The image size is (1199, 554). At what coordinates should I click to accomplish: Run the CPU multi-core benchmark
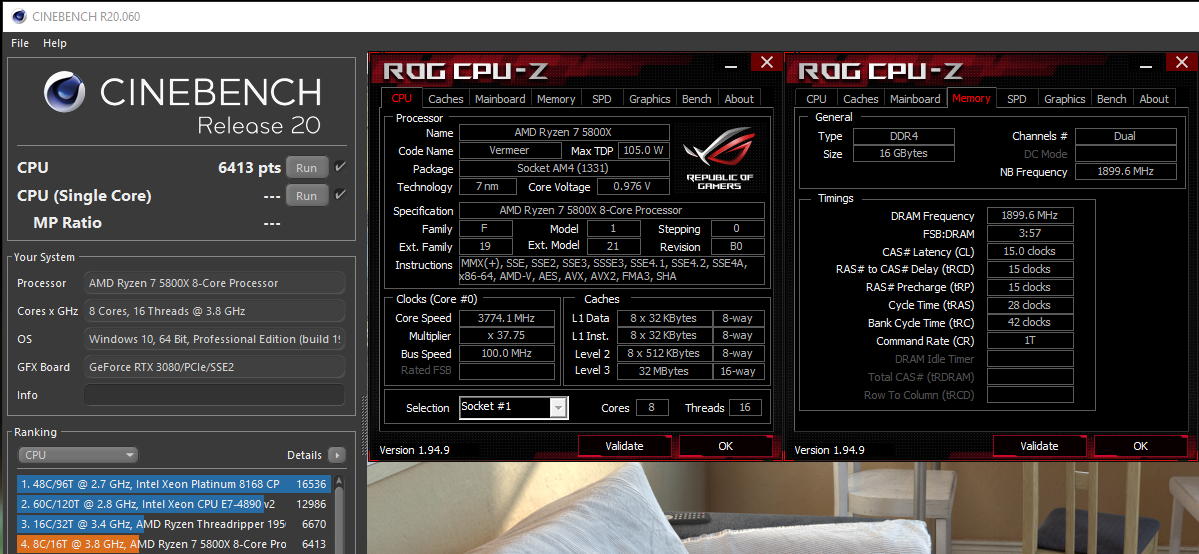(x=307, y=168)
